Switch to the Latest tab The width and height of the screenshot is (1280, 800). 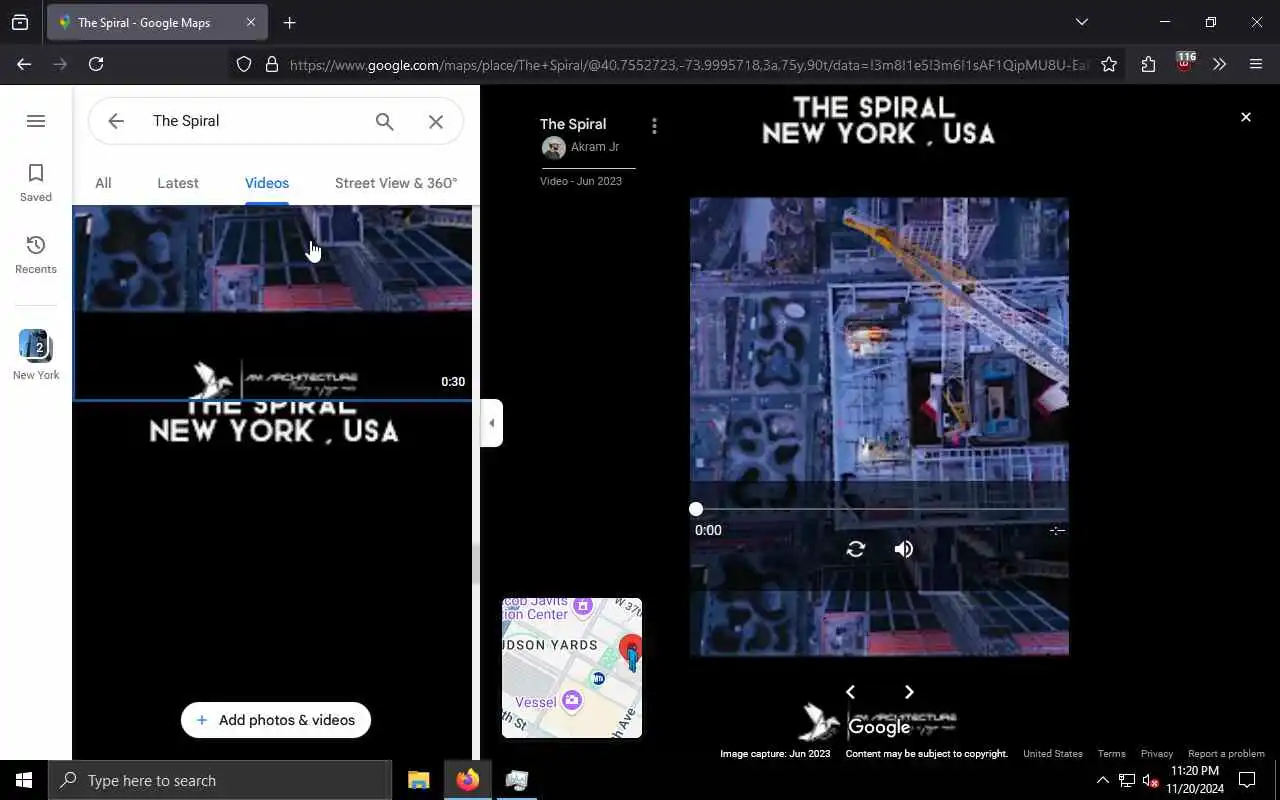tap(178, 183)
